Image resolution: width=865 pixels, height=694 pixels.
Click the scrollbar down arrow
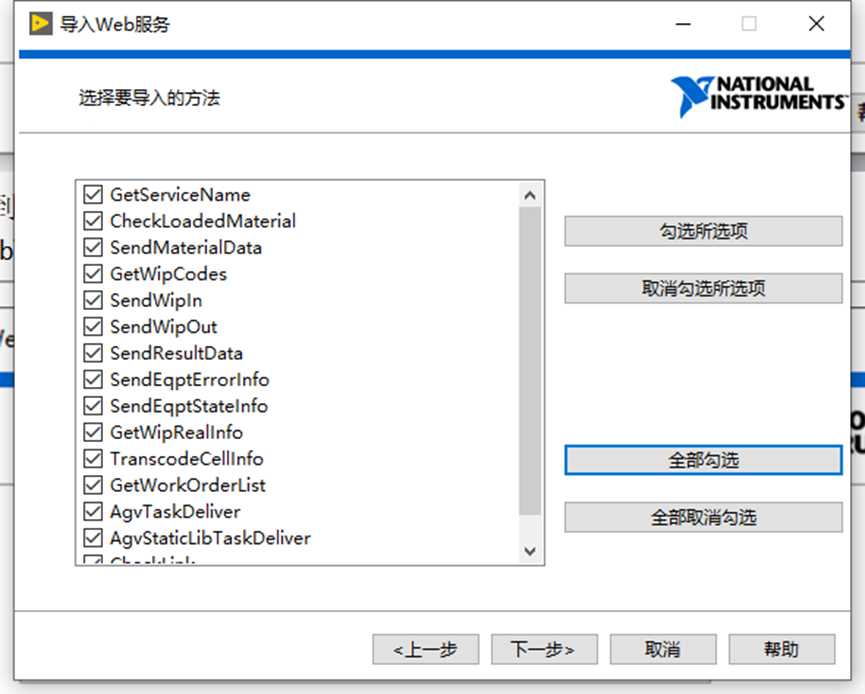[x=530, y=551]
